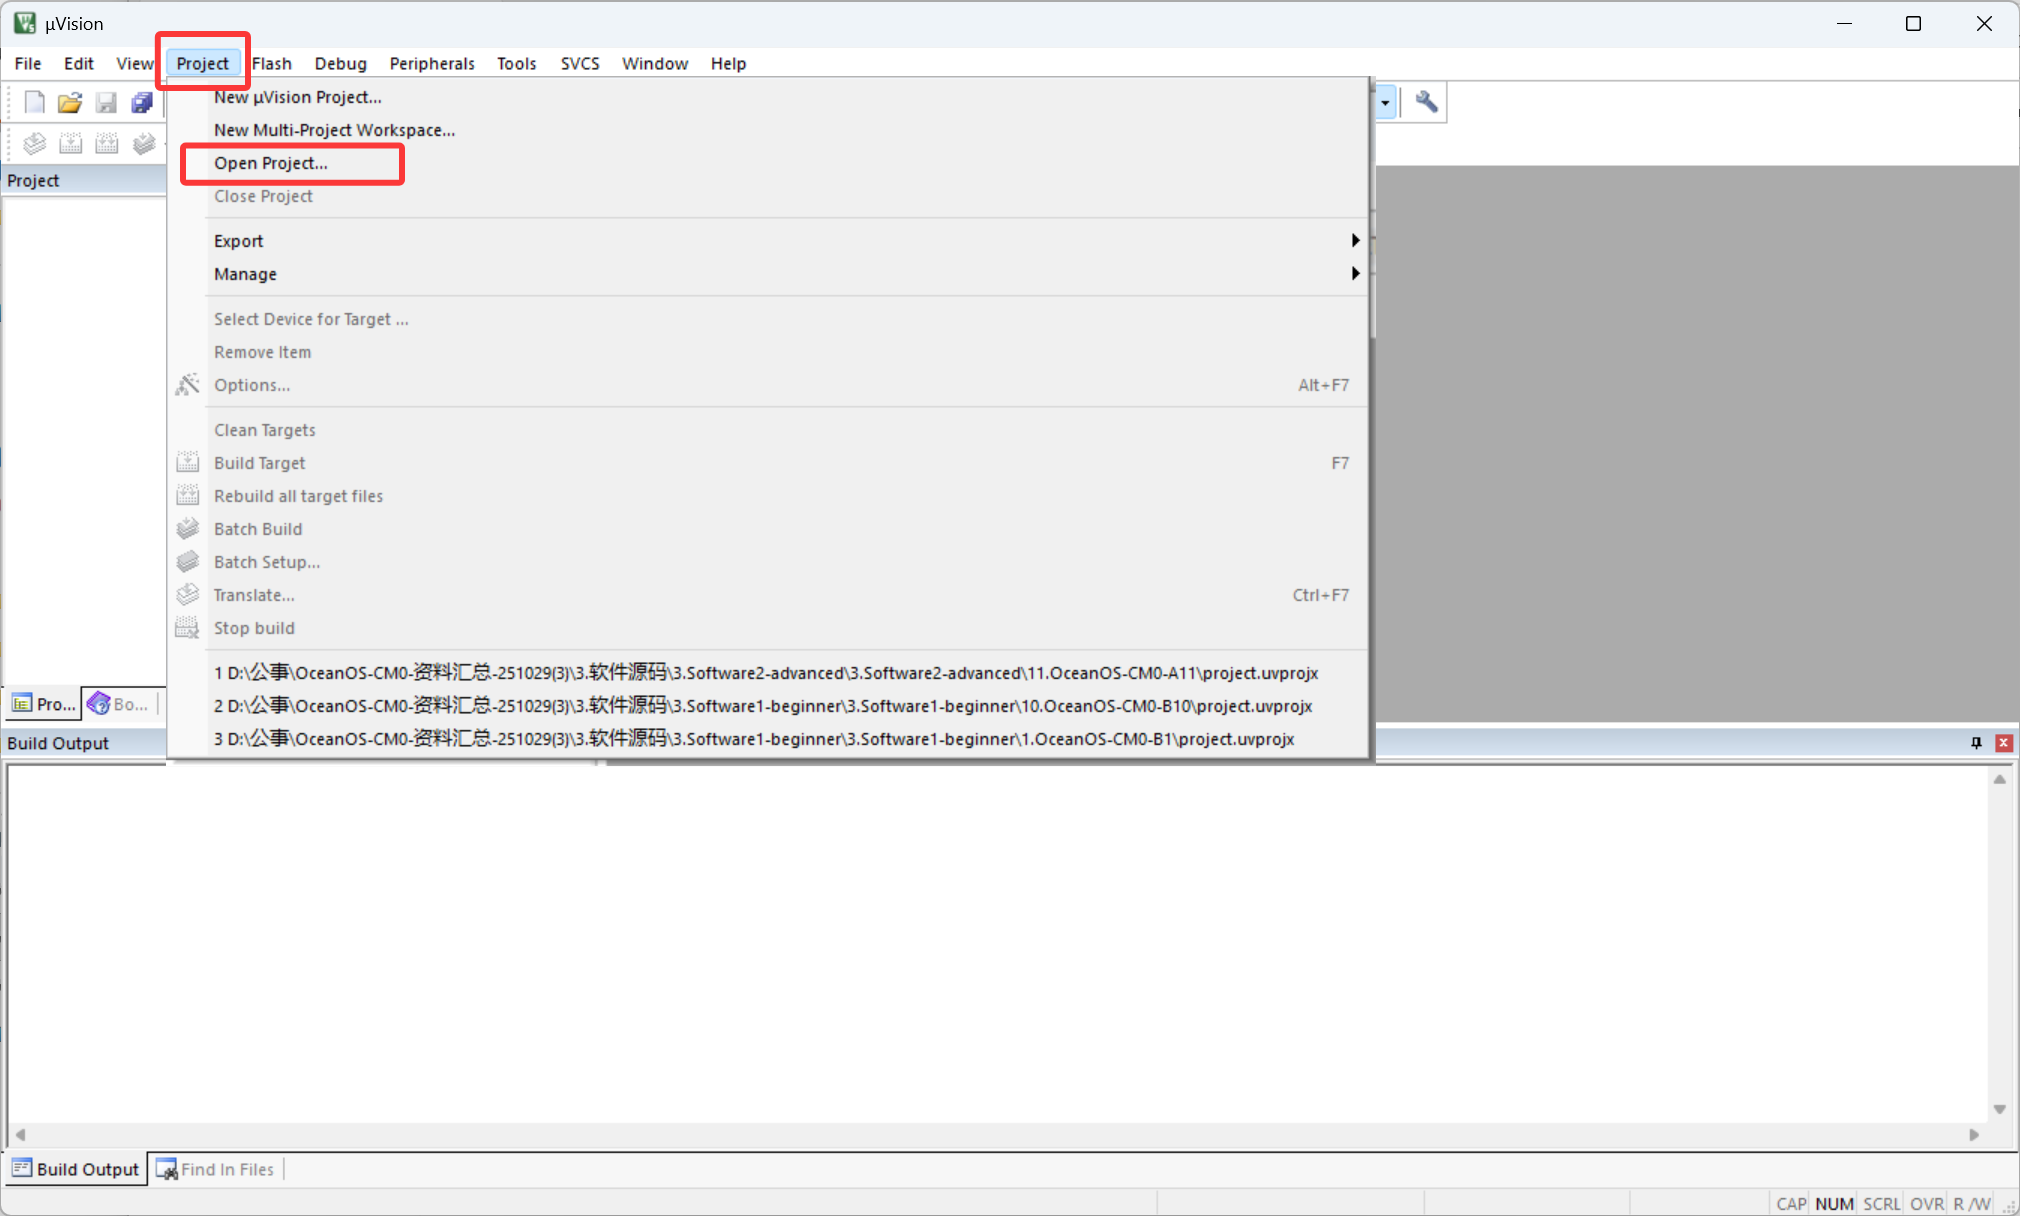This screenshot has height=1216, width=2020.
Task: Switch to Find In Files tab
Action: tap(215, 1169)
